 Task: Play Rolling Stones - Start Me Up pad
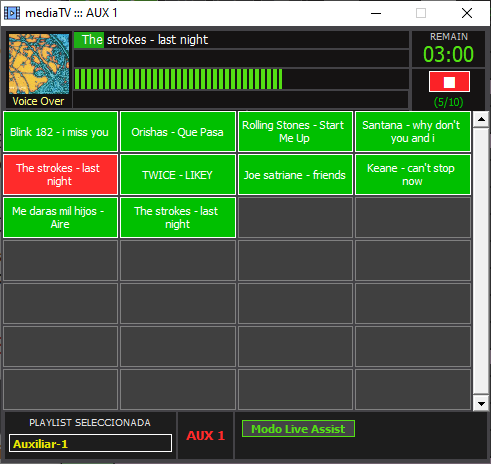(295, 132)
